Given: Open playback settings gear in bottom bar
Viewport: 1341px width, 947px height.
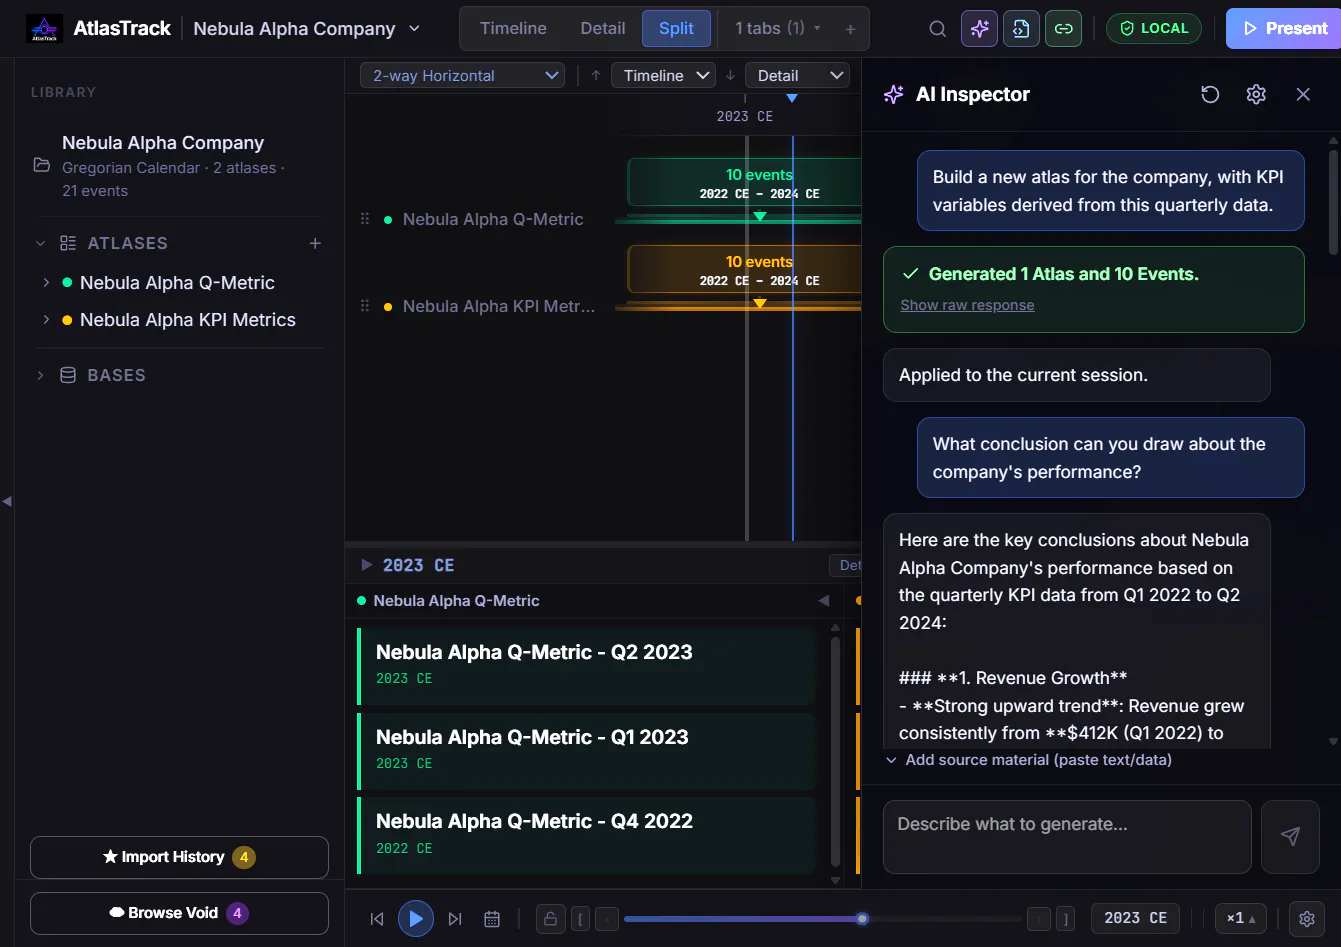Looking at the screenshot, I should 1307,919.
